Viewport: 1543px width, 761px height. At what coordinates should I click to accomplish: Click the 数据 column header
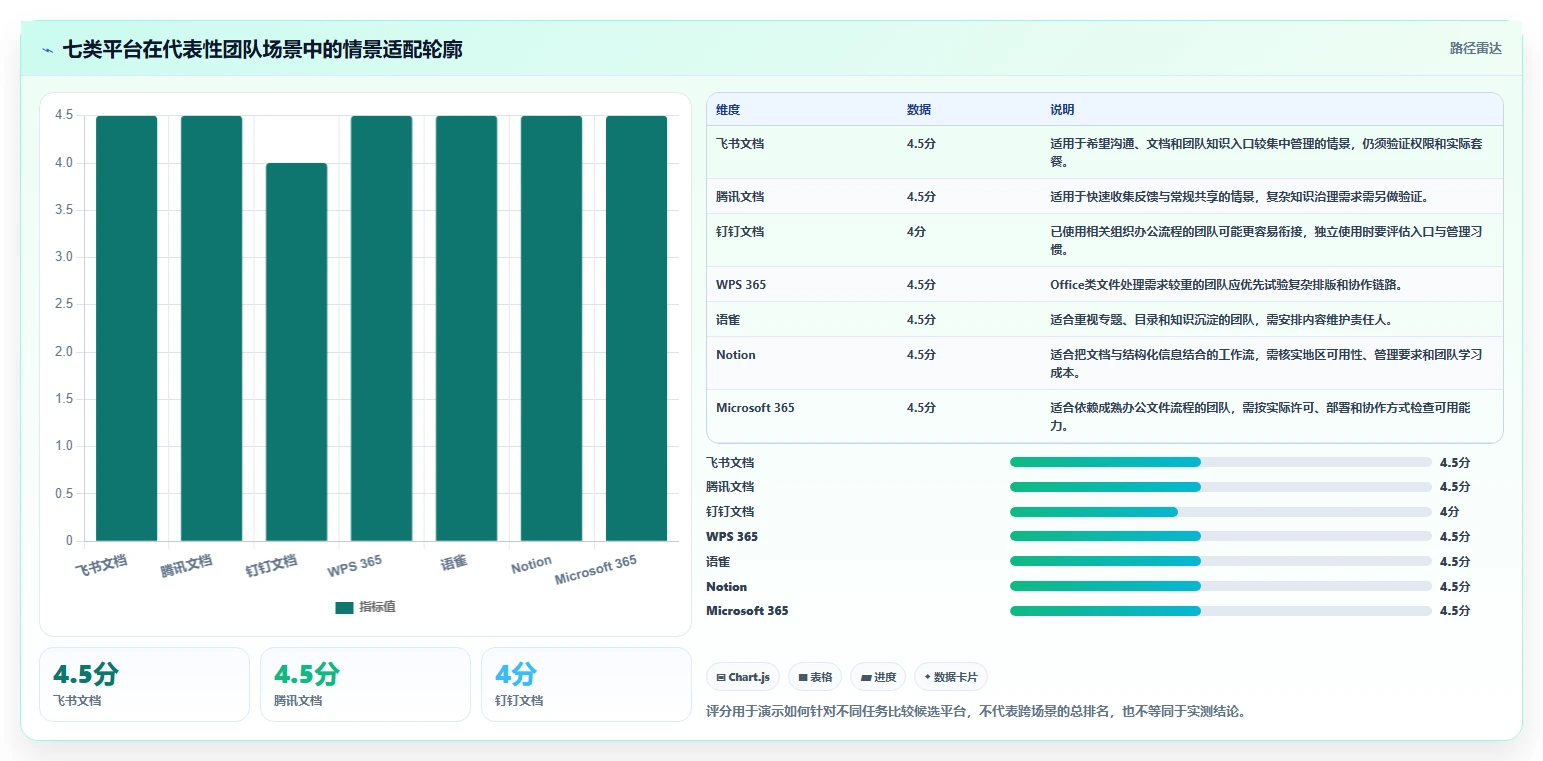click(x=919, y=109)
